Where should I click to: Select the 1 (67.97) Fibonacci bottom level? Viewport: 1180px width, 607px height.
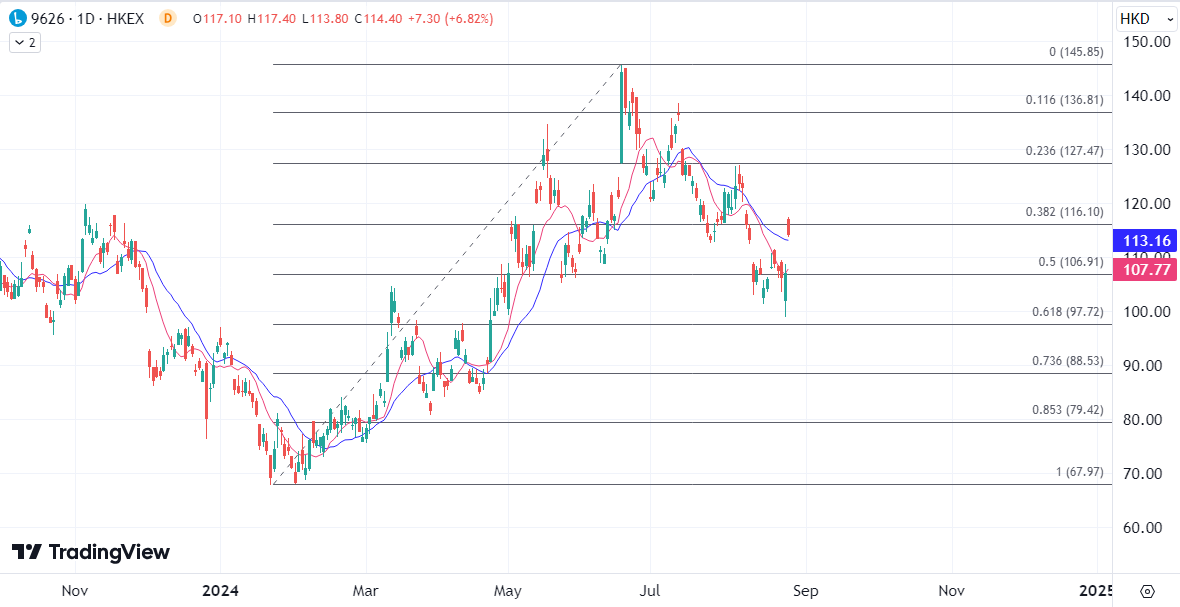(x=1080, y=472)
